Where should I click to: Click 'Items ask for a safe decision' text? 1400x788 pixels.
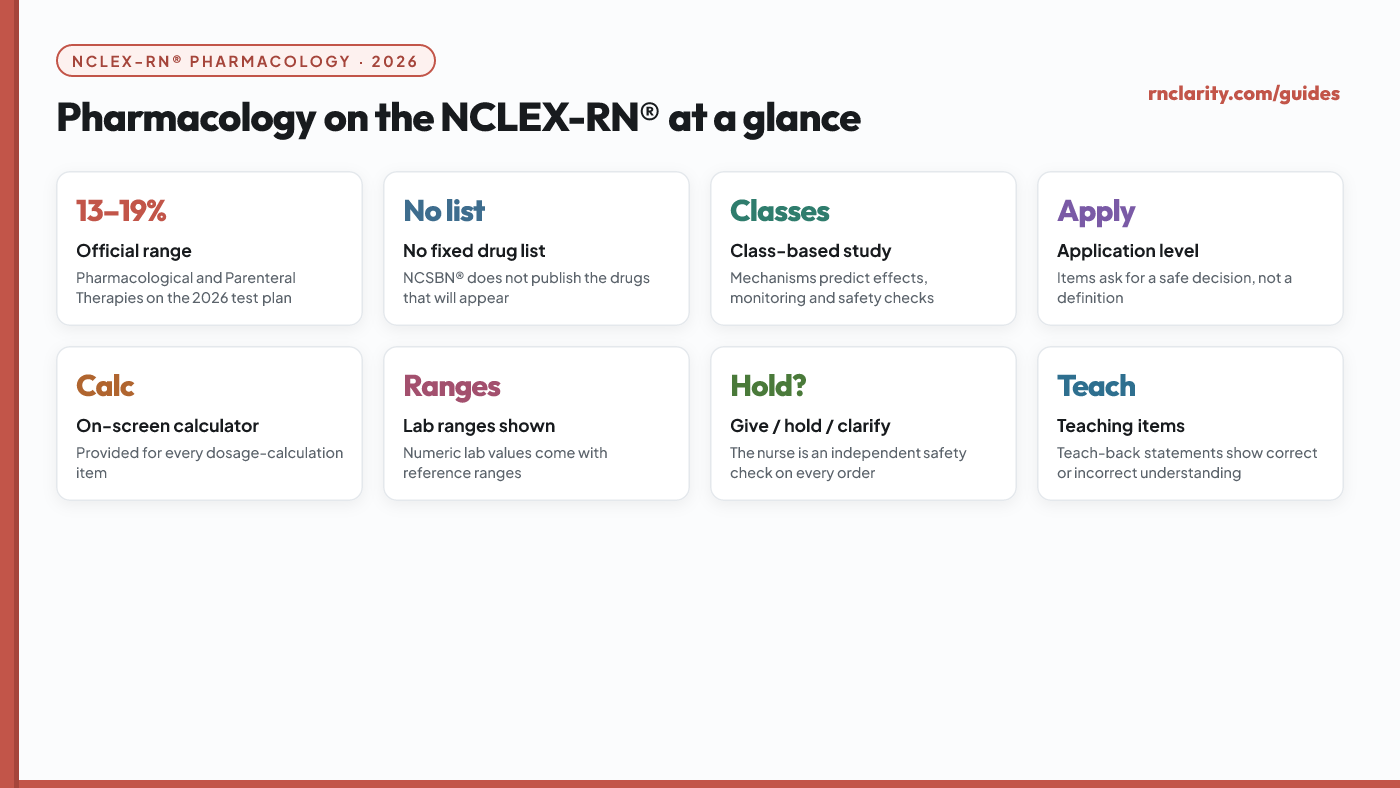(x=1174, y=288)
